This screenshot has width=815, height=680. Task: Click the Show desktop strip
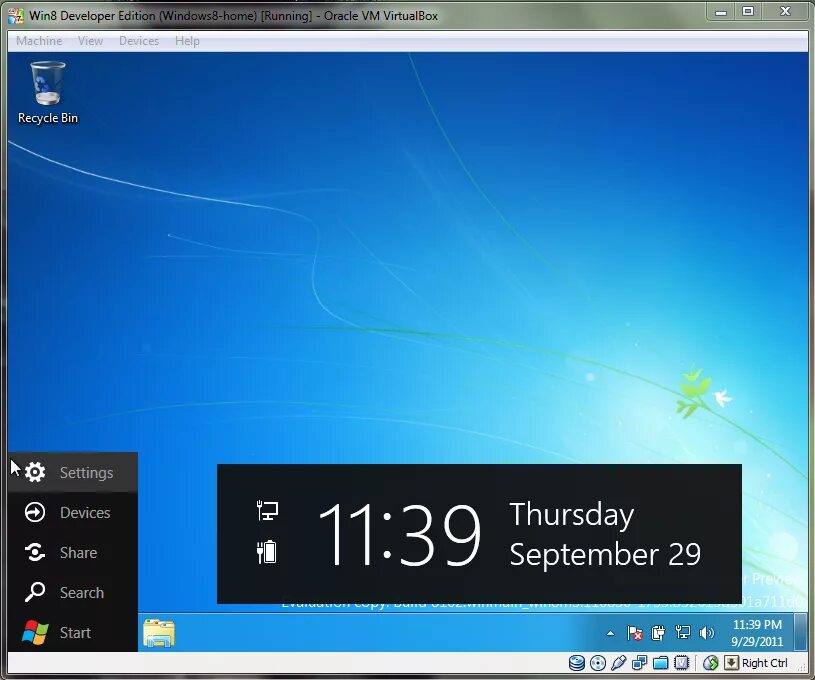coord(800,632)
